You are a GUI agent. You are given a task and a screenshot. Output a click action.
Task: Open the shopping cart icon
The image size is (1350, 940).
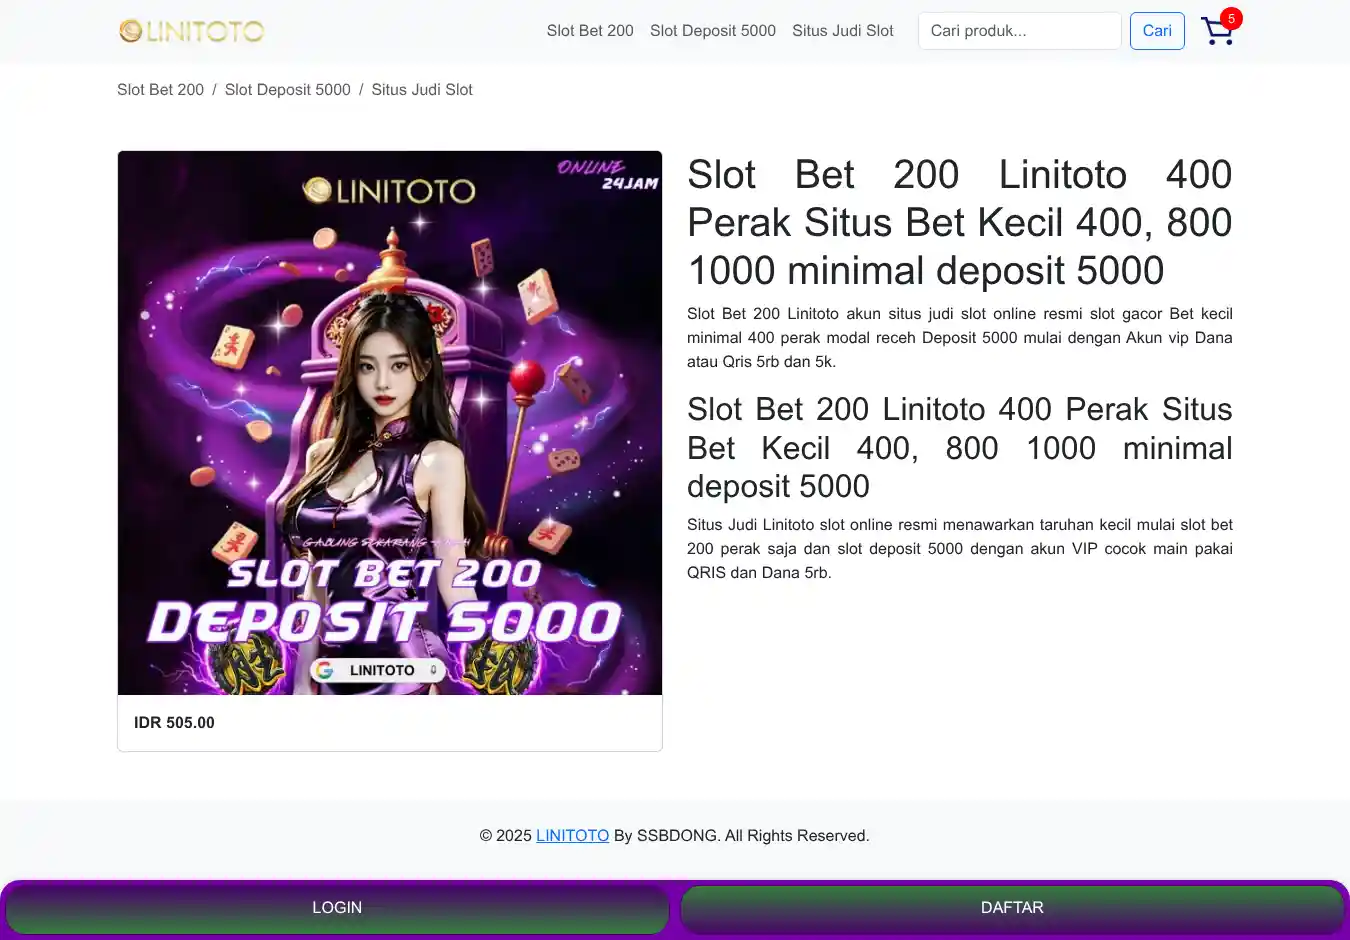(x=1216, y=31)
